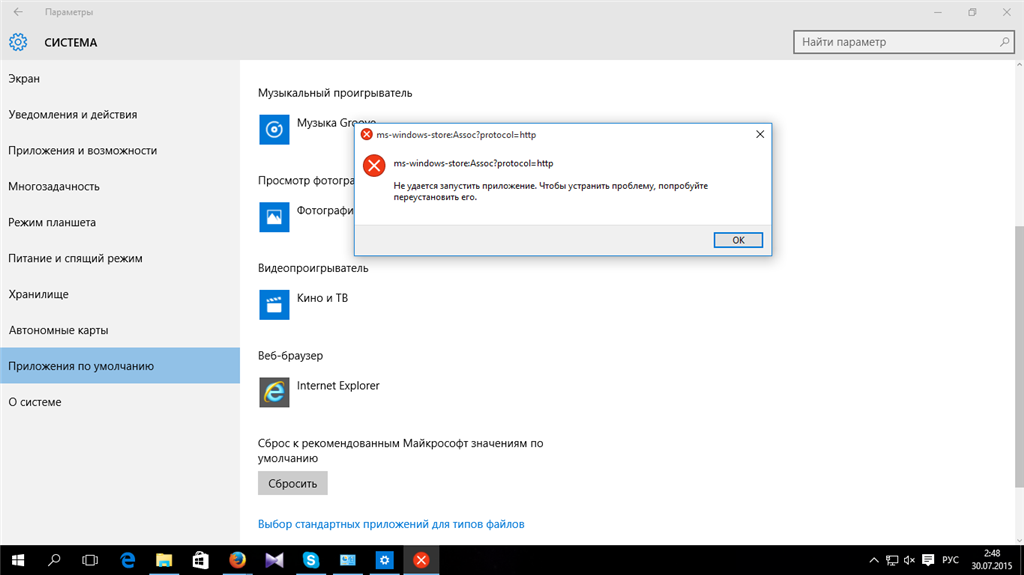Open the Windows Start button

tap(18, 560)
